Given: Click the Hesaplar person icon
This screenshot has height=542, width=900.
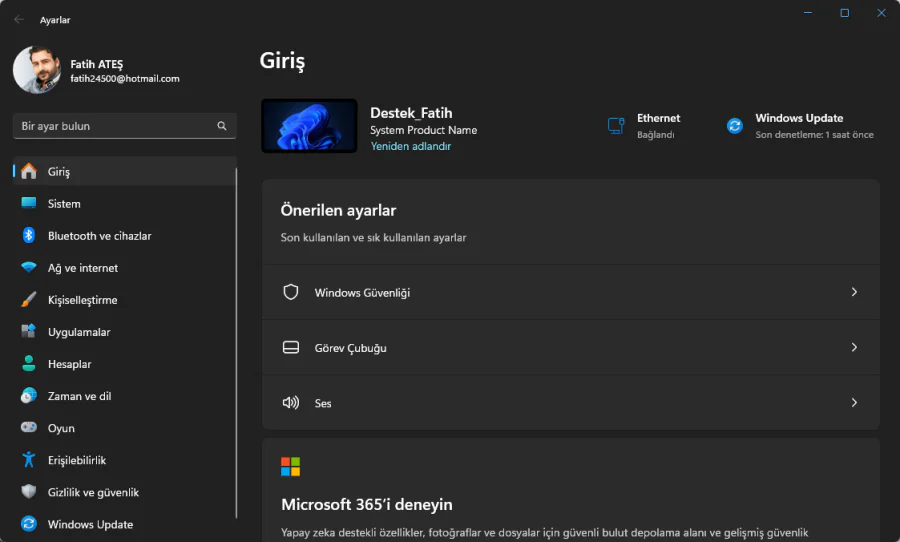Looking at the screenshot, I should (x=29, y=363).
